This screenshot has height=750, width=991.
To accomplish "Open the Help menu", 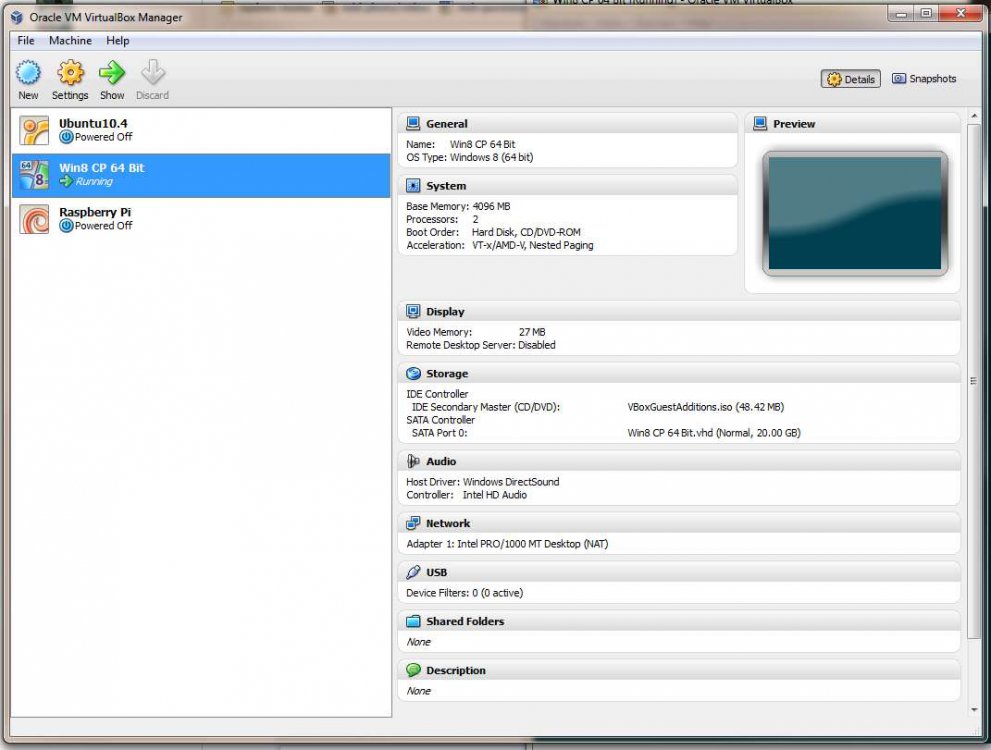I will point(118,41).
